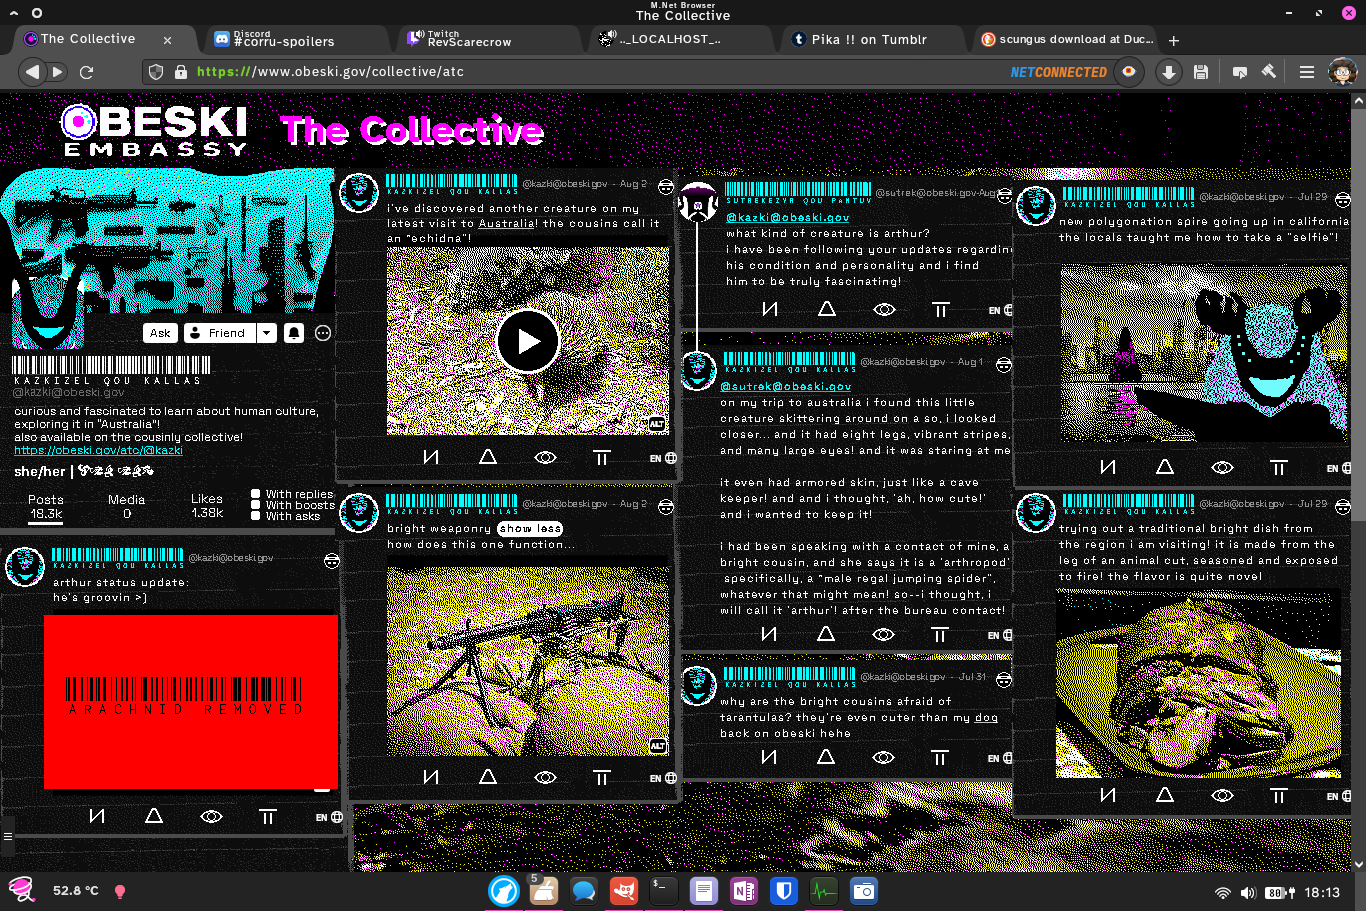
Task: Select the Likes tab on profile
Action: click(x=207, y=506)
